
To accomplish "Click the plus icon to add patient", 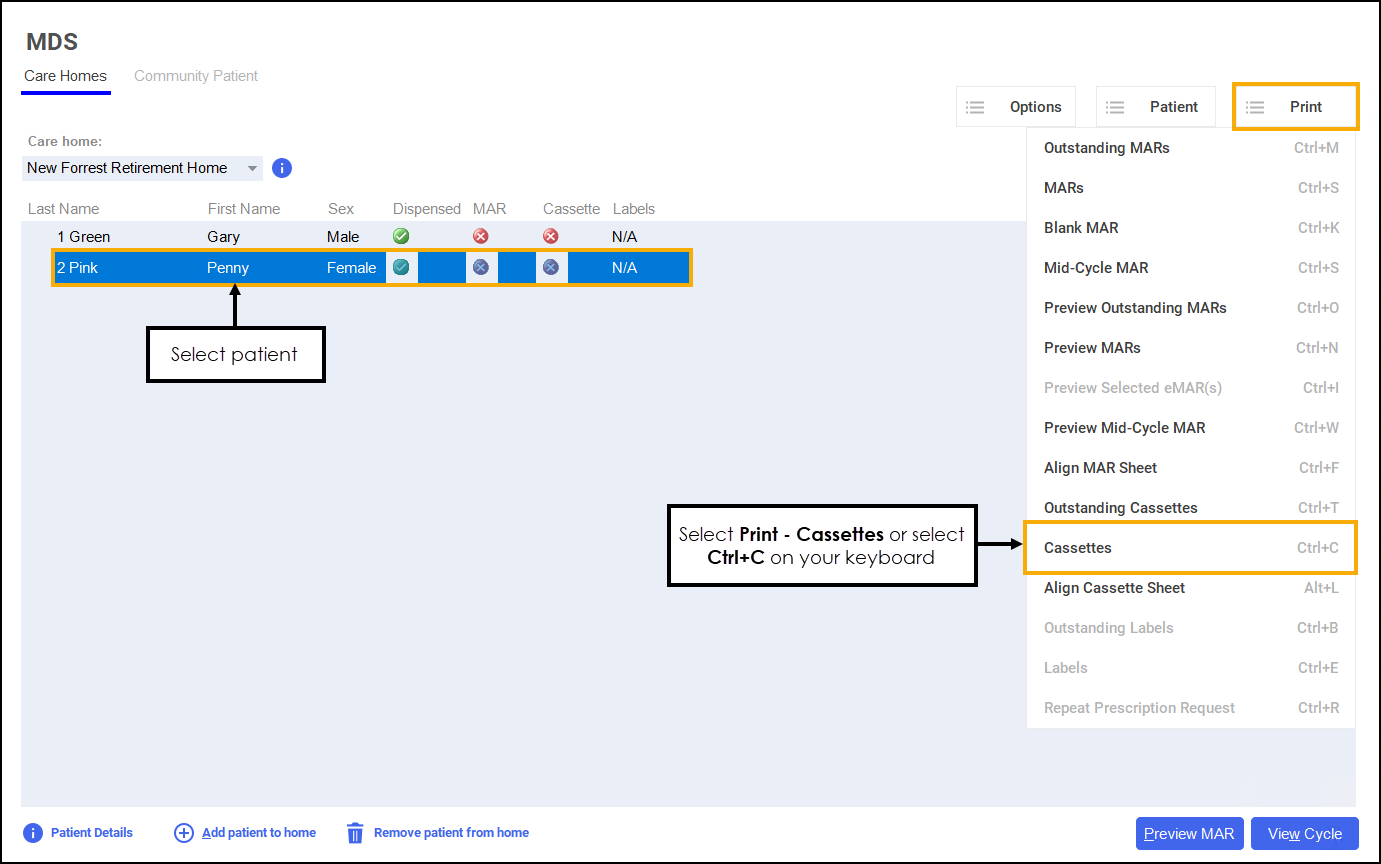I will 184,833.
